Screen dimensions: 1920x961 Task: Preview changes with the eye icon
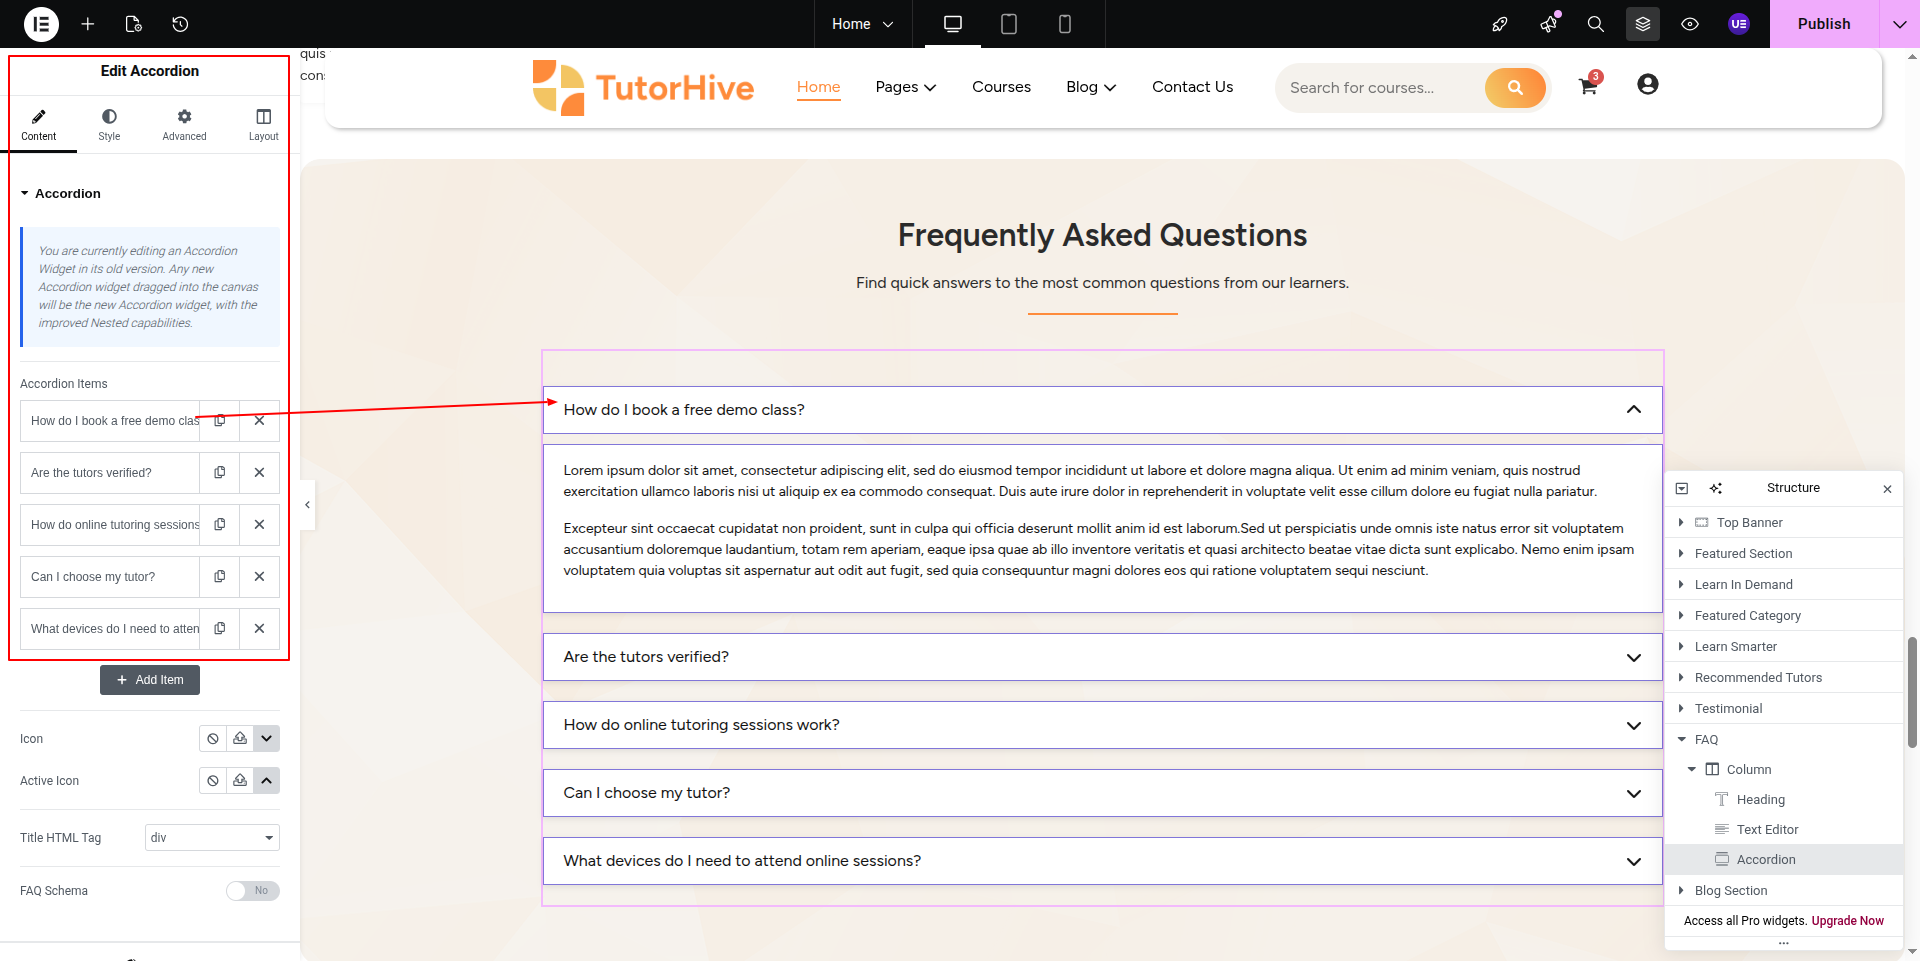(x=1690, y=24)
